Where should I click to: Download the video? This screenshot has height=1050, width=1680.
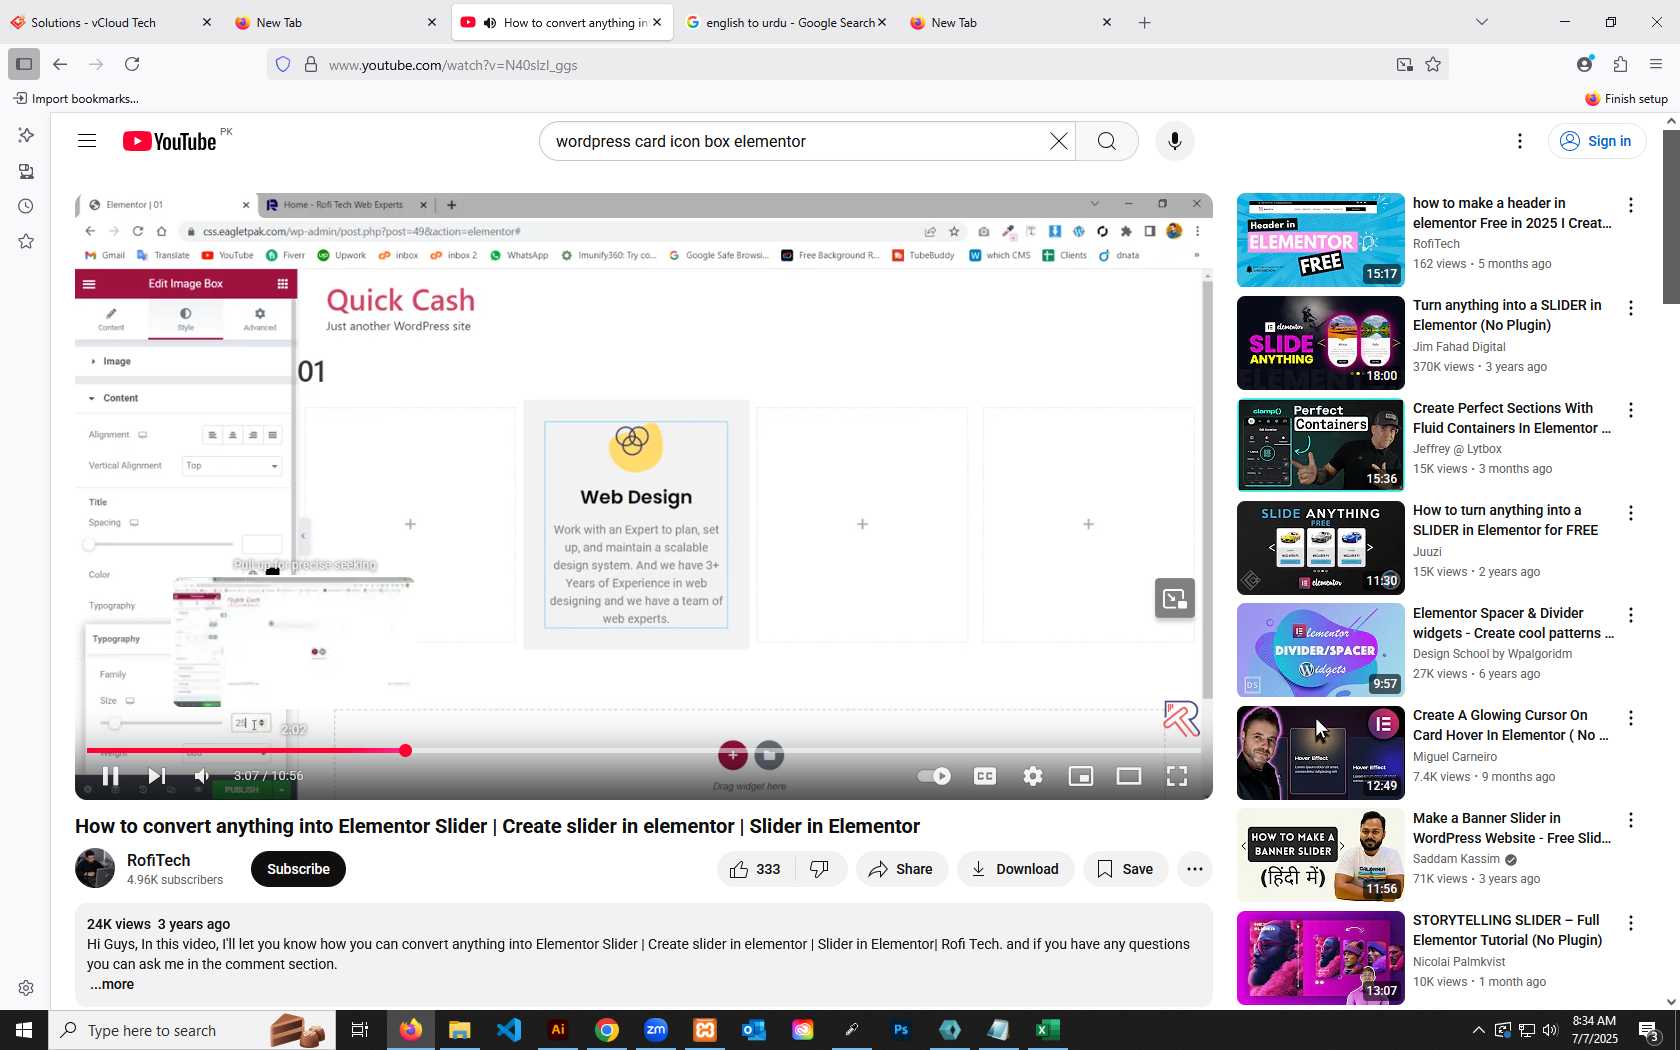click(1016, 869)
